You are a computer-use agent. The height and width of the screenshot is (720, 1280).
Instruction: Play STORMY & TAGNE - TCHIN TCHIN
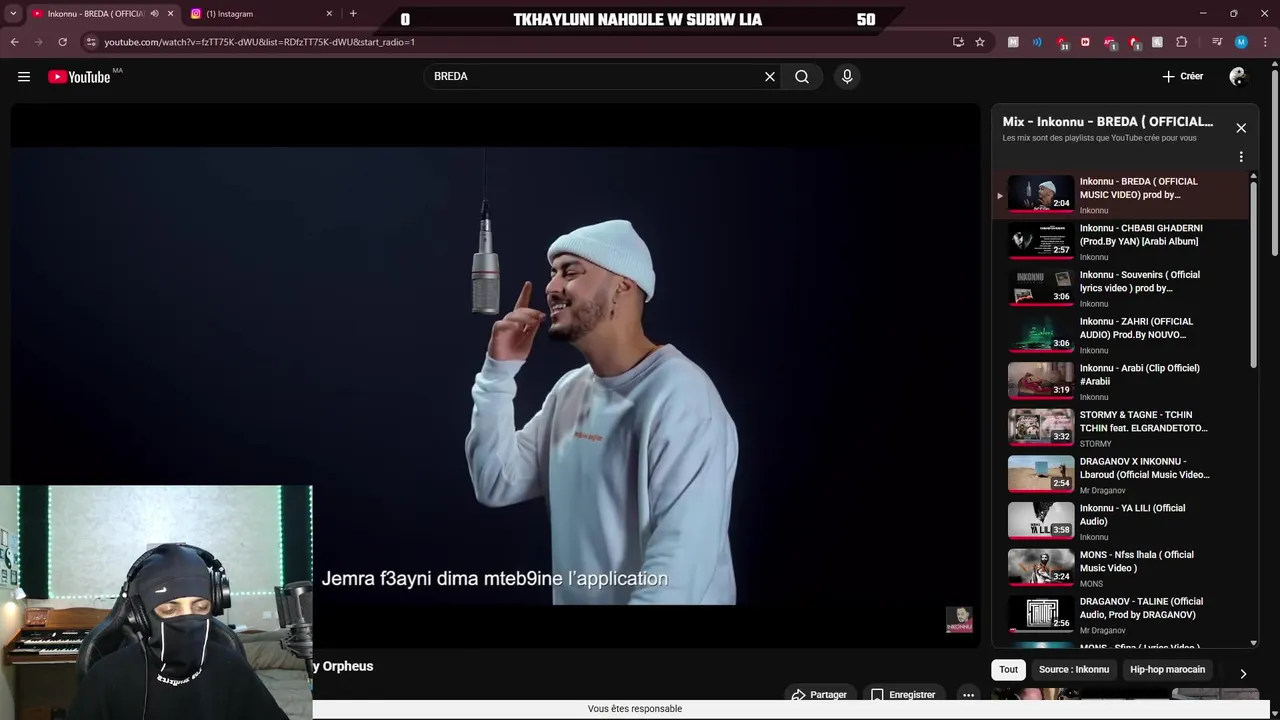click(1121, 428)
